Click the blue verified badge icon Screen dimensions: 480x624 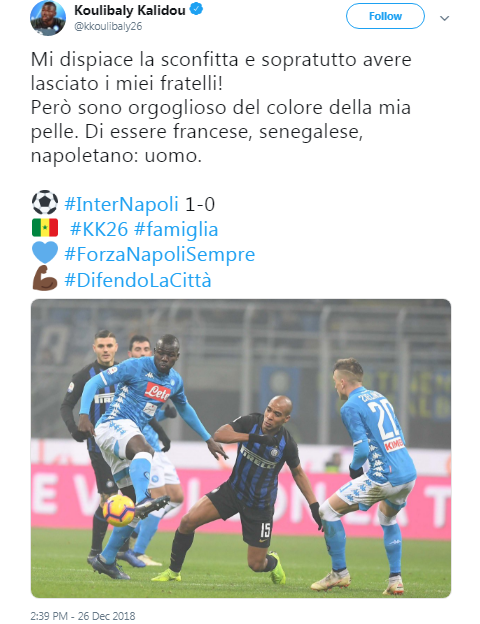[x=196, y=9]
